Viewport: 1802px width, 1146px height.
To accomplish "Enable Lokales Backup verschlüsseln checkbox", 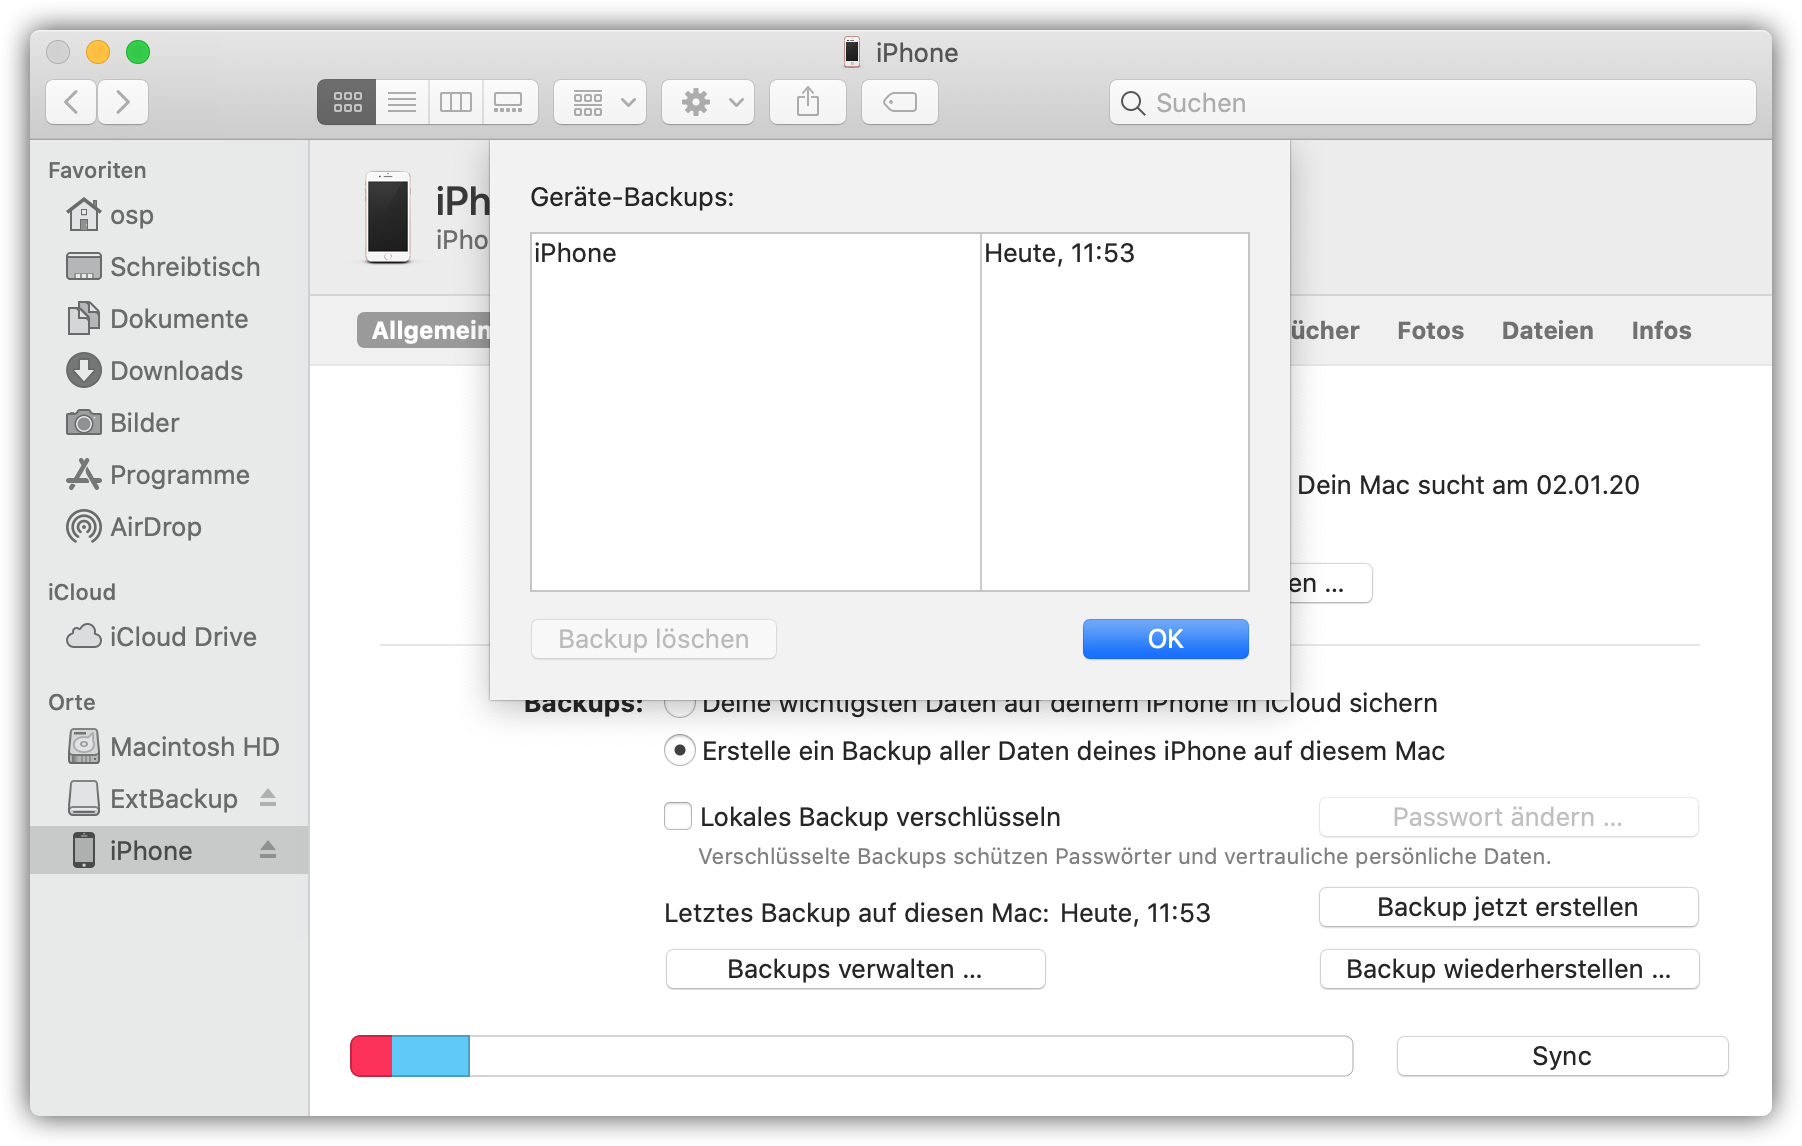I will click(x=678, y=817).
